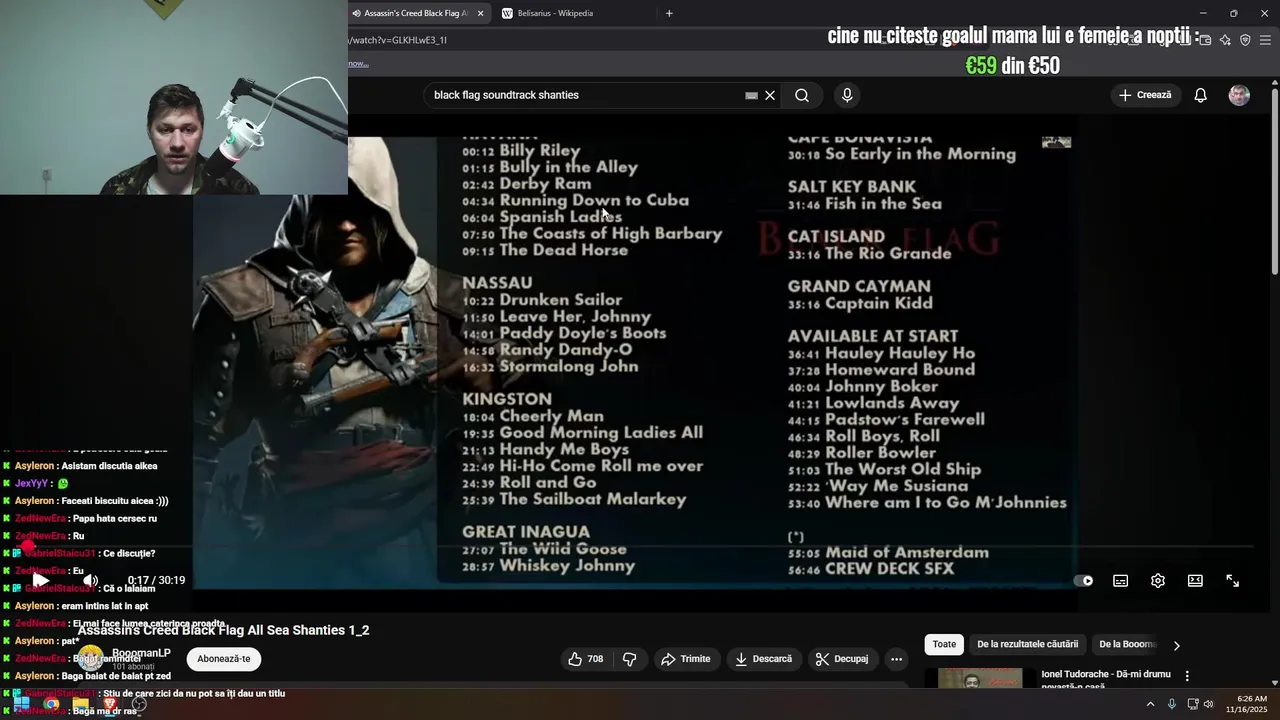Open Brave Shields icon in the toolbar

pos(1245,40)
